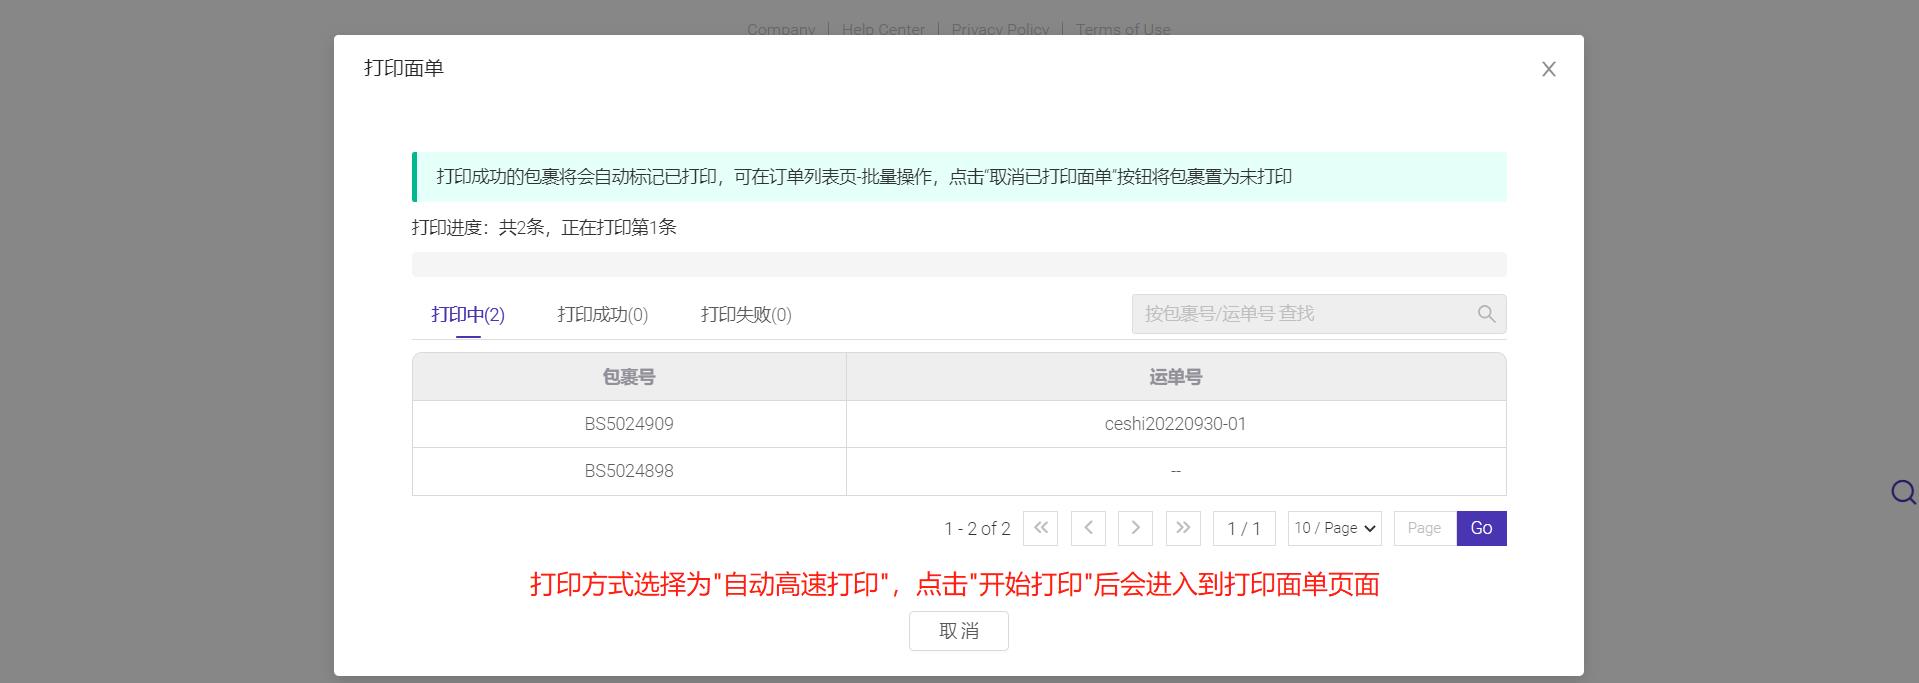Click the Page number input box

(1424, 528)
